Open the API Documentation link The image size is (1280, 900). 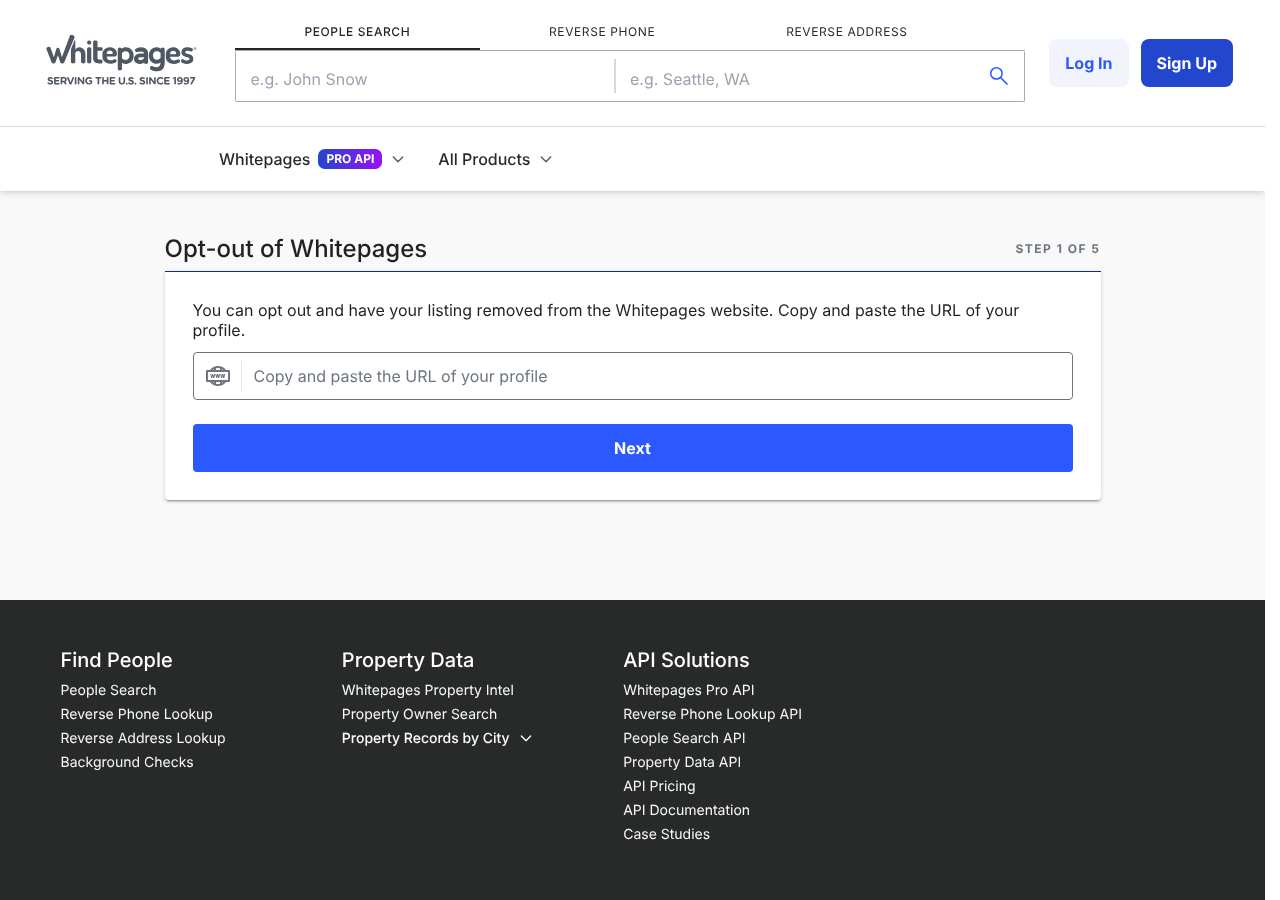[686, 810]
